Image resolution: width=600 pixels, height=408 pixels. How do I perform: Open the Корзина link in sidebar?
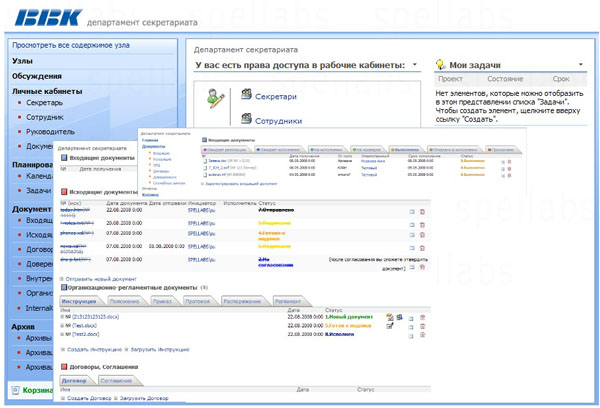coord(37,390)
